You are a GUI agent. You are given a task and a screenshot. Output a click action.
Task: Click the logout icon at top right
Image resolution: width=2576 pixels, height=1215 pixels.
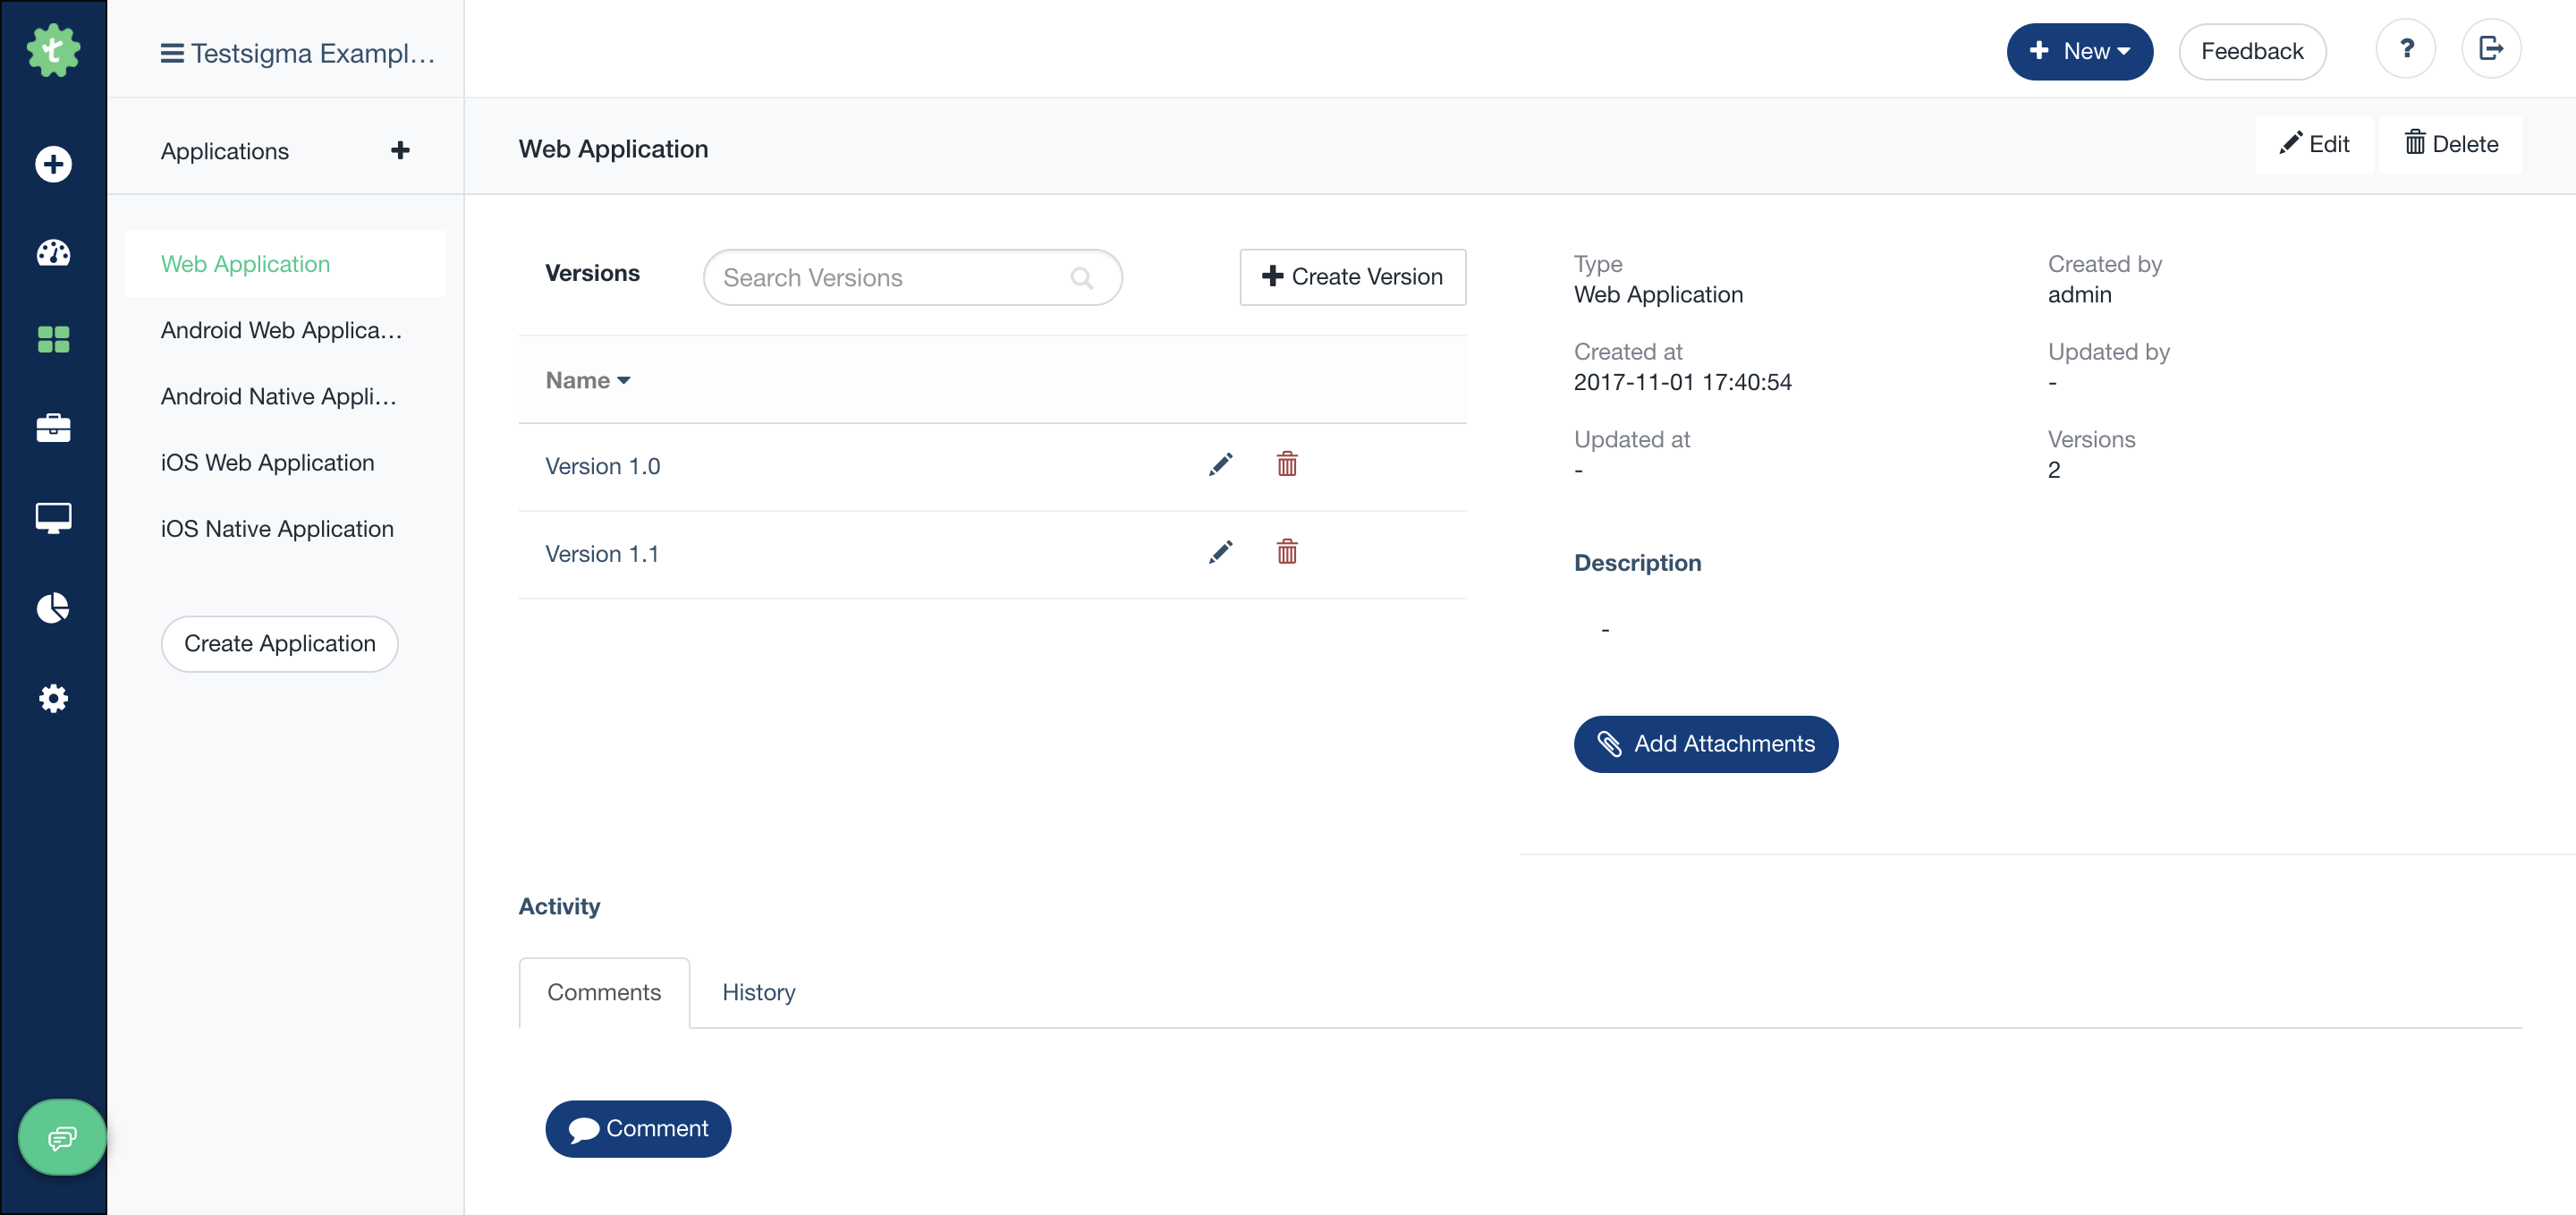click(x=2490, y=49)
